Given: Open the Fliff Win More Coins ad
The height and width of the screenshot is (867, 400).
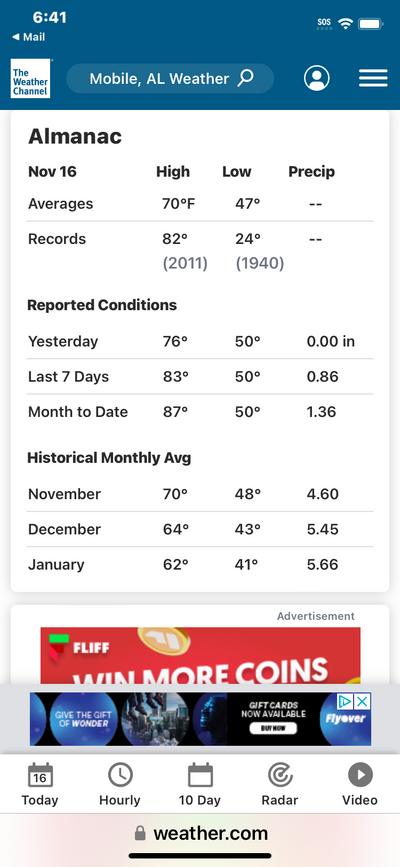Looking at the screenshot, I should (200, 656).
